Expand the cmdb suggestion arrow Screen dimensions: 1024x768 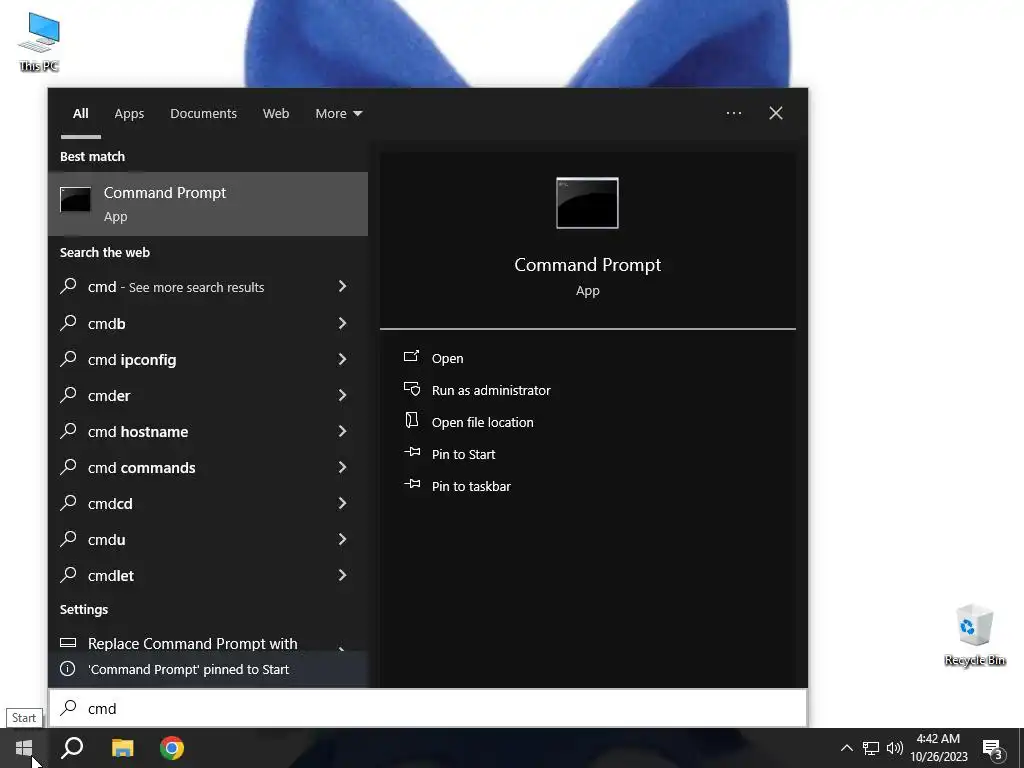coord(342,323)
